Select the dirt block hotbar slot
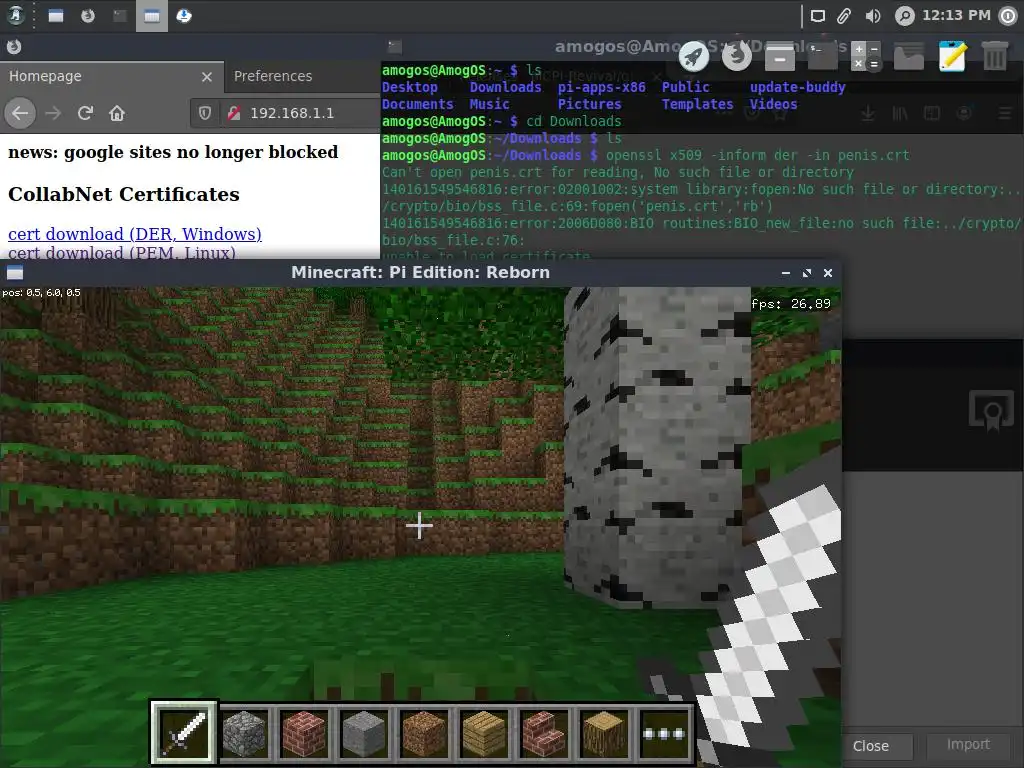The height and width of the screenshot is (768, 1024). tap(424, 733)
